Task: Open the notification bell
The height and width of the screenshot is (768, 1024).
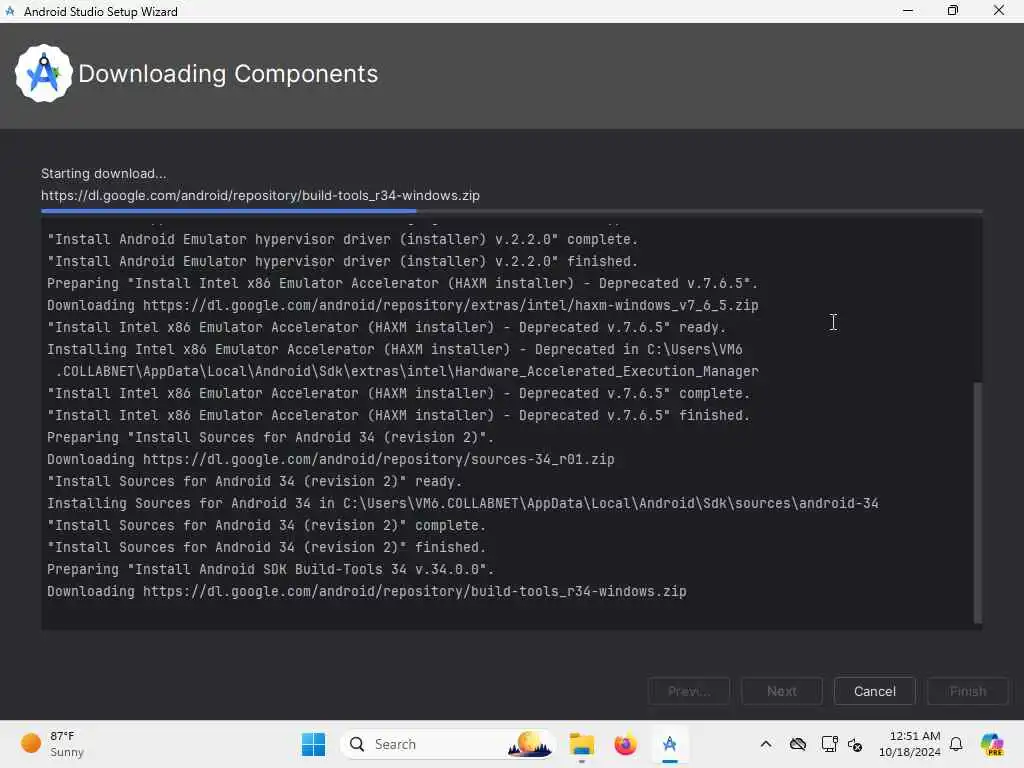Action: pyautogui.click(x=956, y=744)
